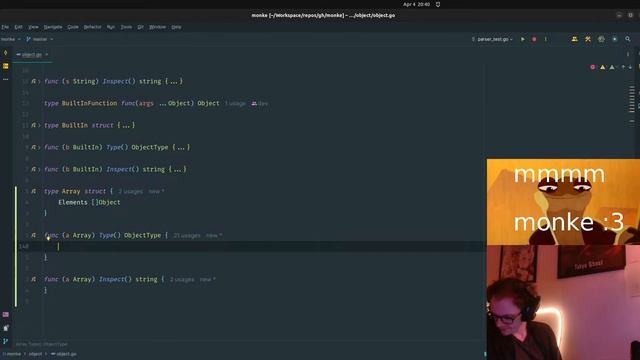Run the parser_test.go configuration
This screenshot has width=640, height=360.
pyautogui.click(x=522, y=39)
